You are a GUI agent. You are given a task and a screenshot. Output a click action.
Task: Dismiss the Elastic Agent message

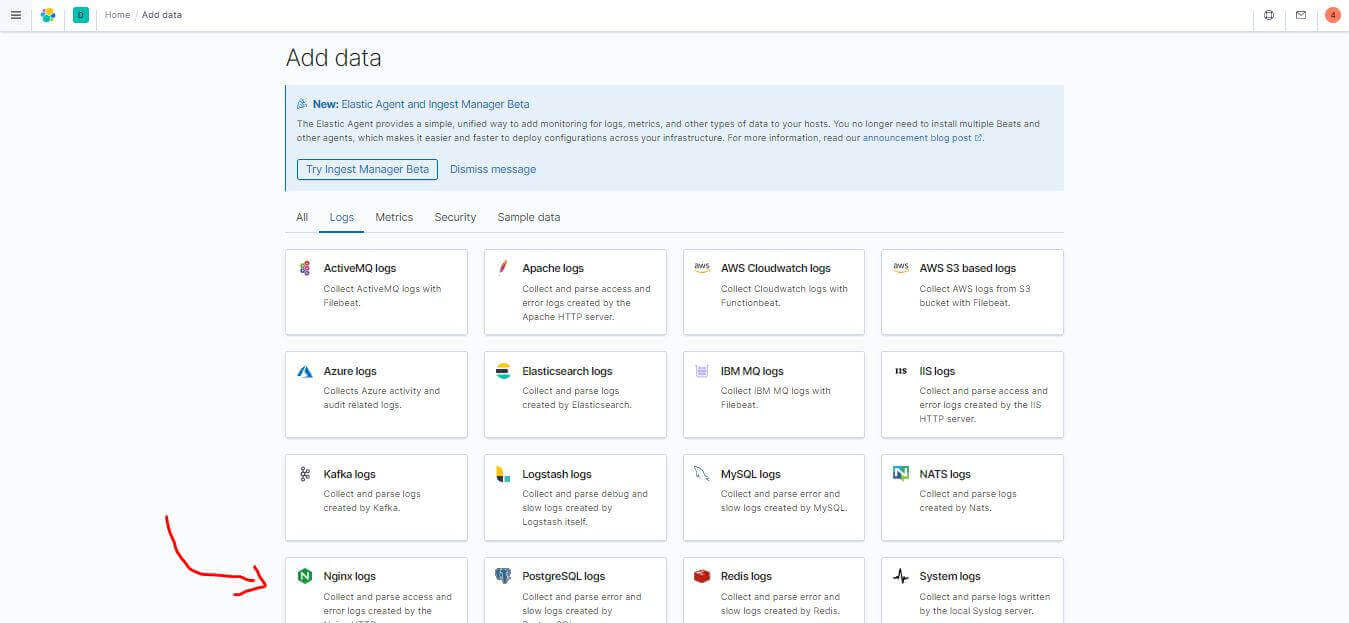point(493,169)
